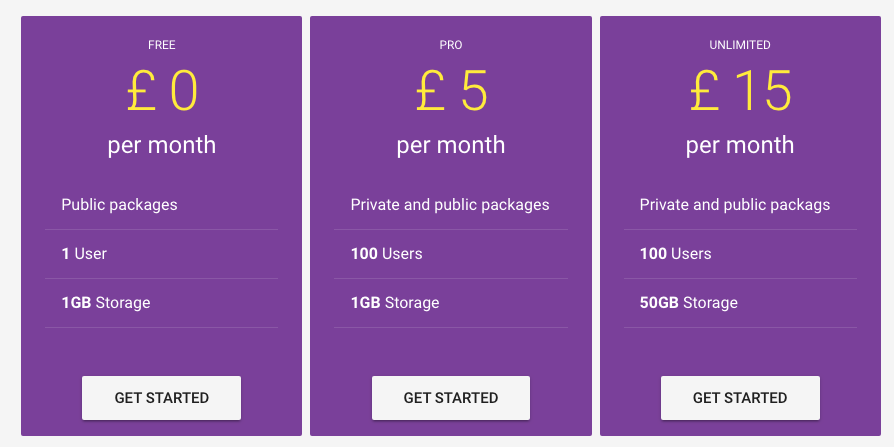
Task: Select the UNLIMITED plan title
Action: [x=740, y=45]
